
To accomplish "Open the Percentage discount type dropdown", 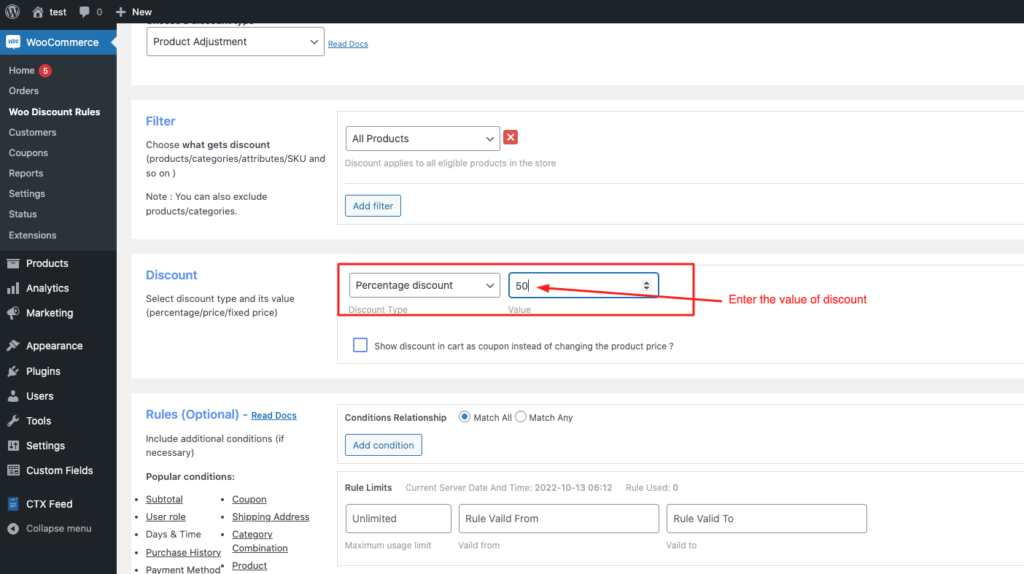I will point(424,285).
